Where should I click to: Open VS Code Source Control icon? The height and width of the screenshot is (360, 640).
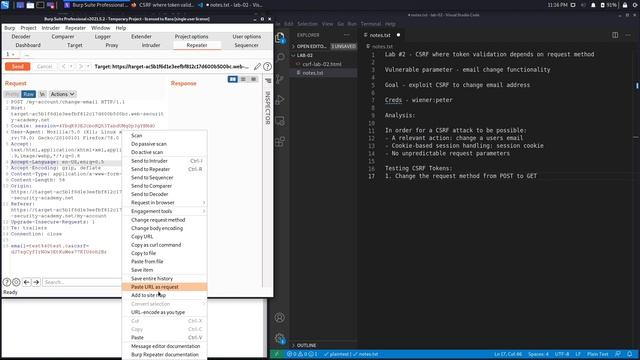[280, 78]
